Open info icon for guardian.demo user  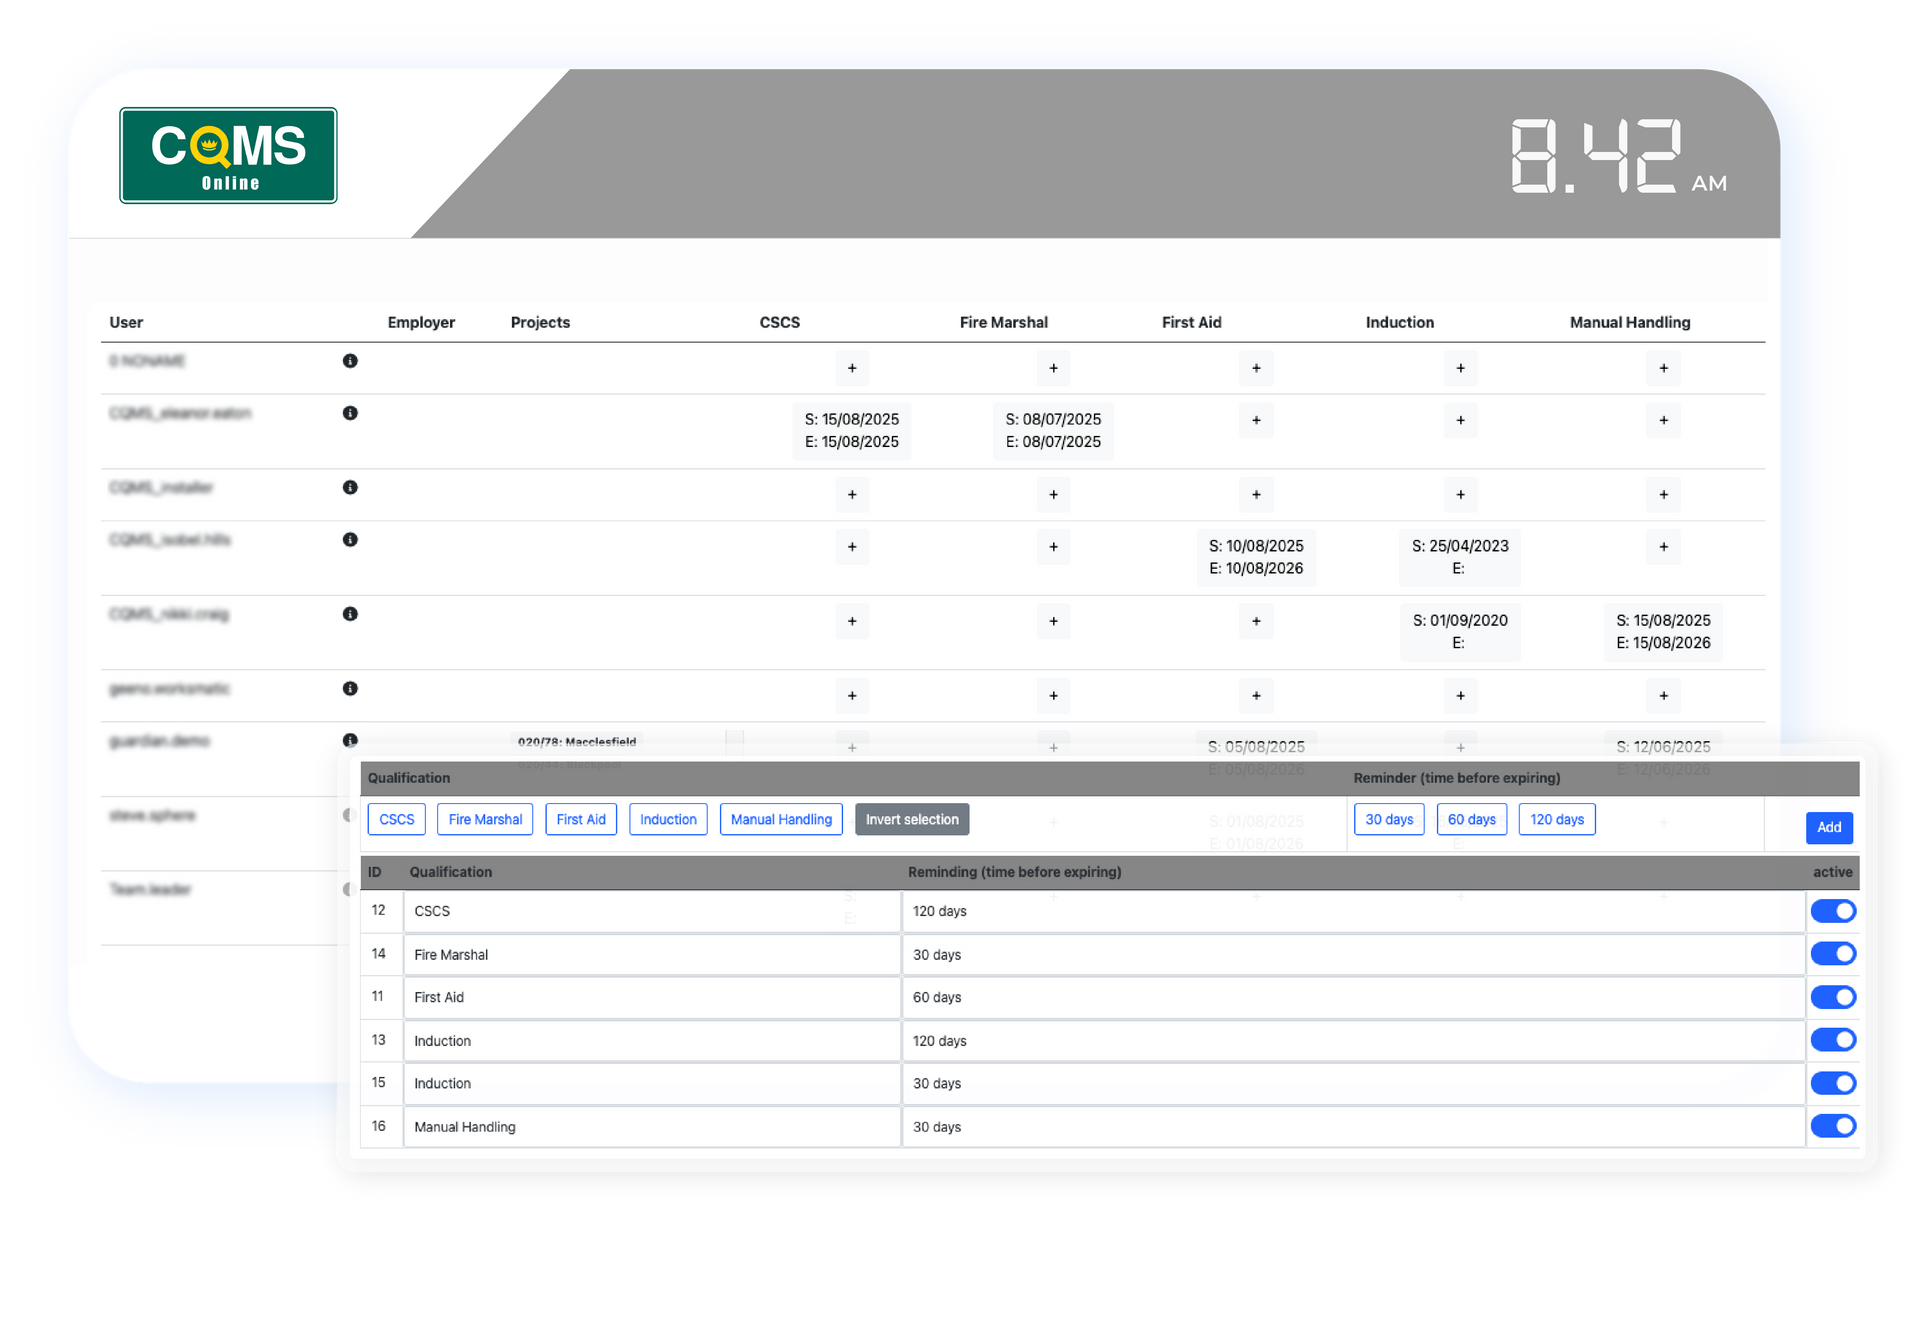350,741
